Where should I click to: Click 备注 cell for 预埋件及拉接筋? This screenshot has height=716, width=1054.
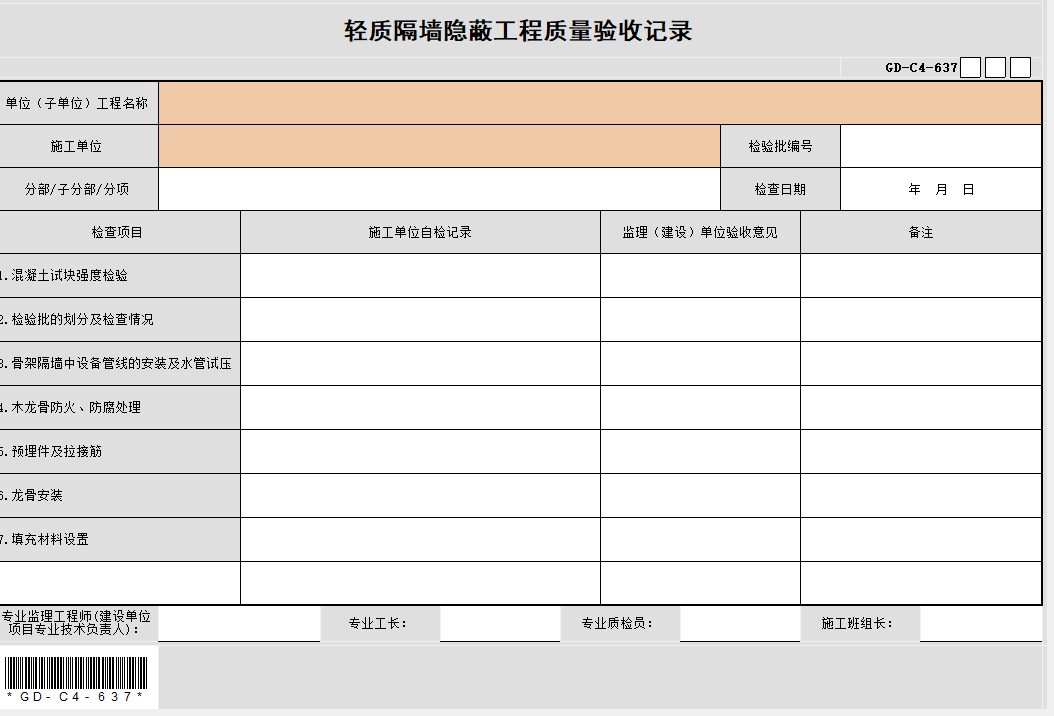coord(921,451)
